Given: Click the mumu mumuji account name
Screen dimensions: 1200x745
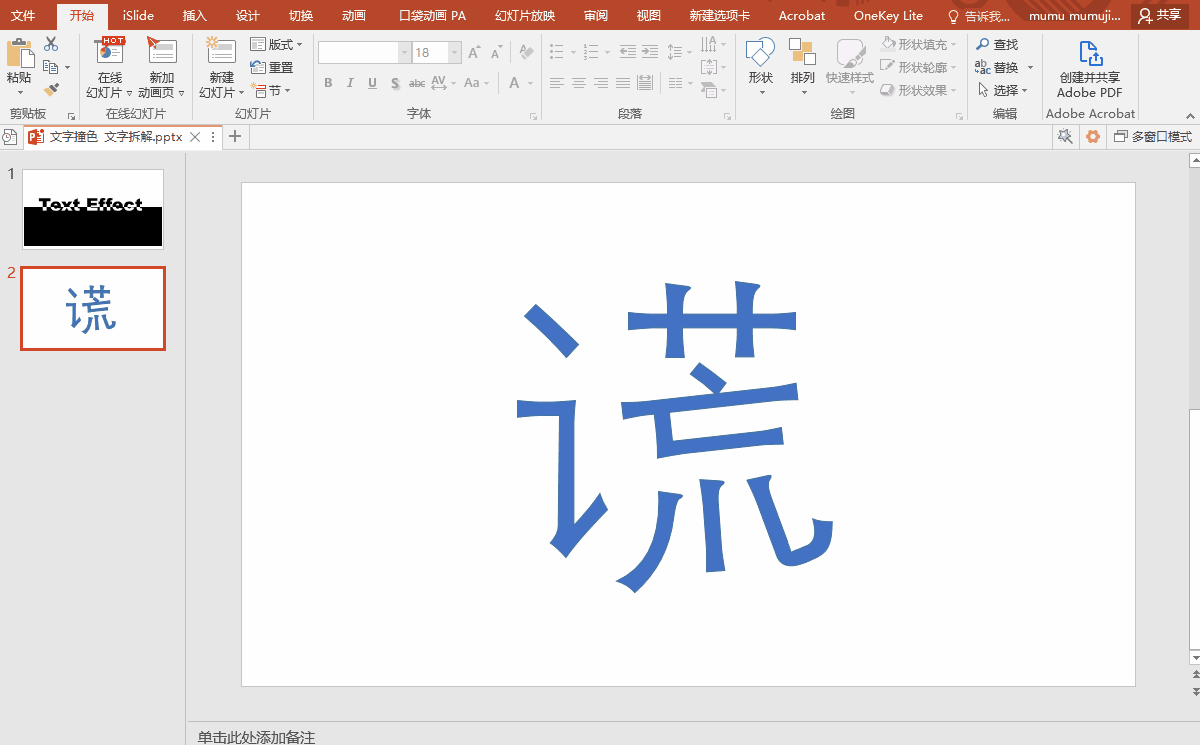Looking at the screenshot, I should 1075,15.
